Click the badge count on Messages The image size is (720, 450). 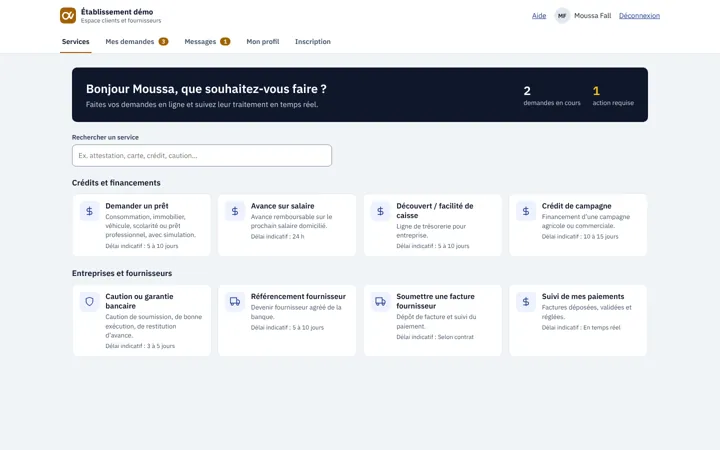(225, 42)
